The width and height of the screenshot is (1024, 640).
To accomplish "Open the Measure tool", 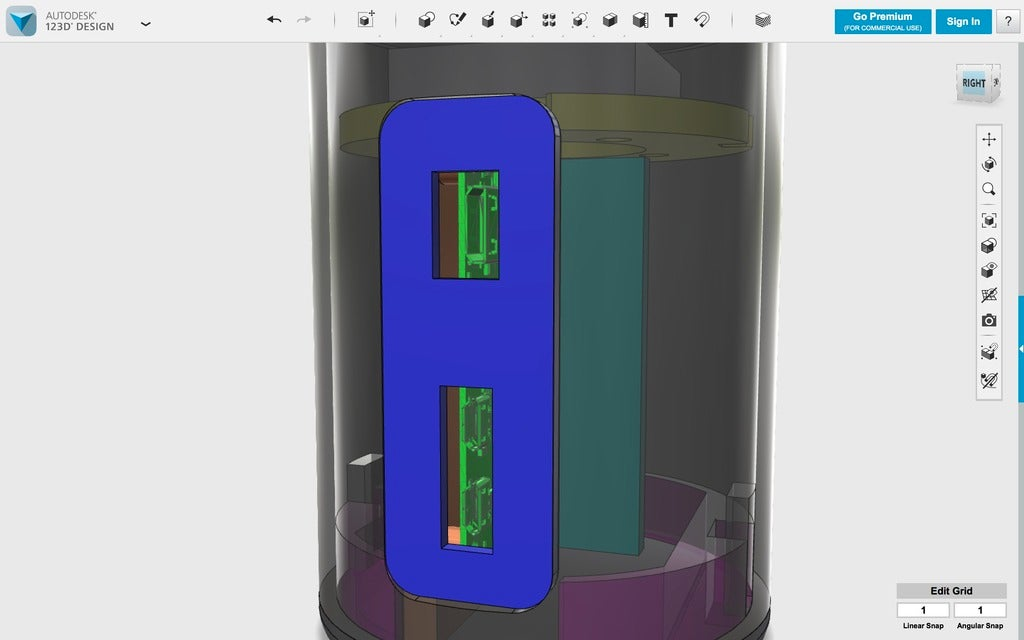I will coord(641,20).
